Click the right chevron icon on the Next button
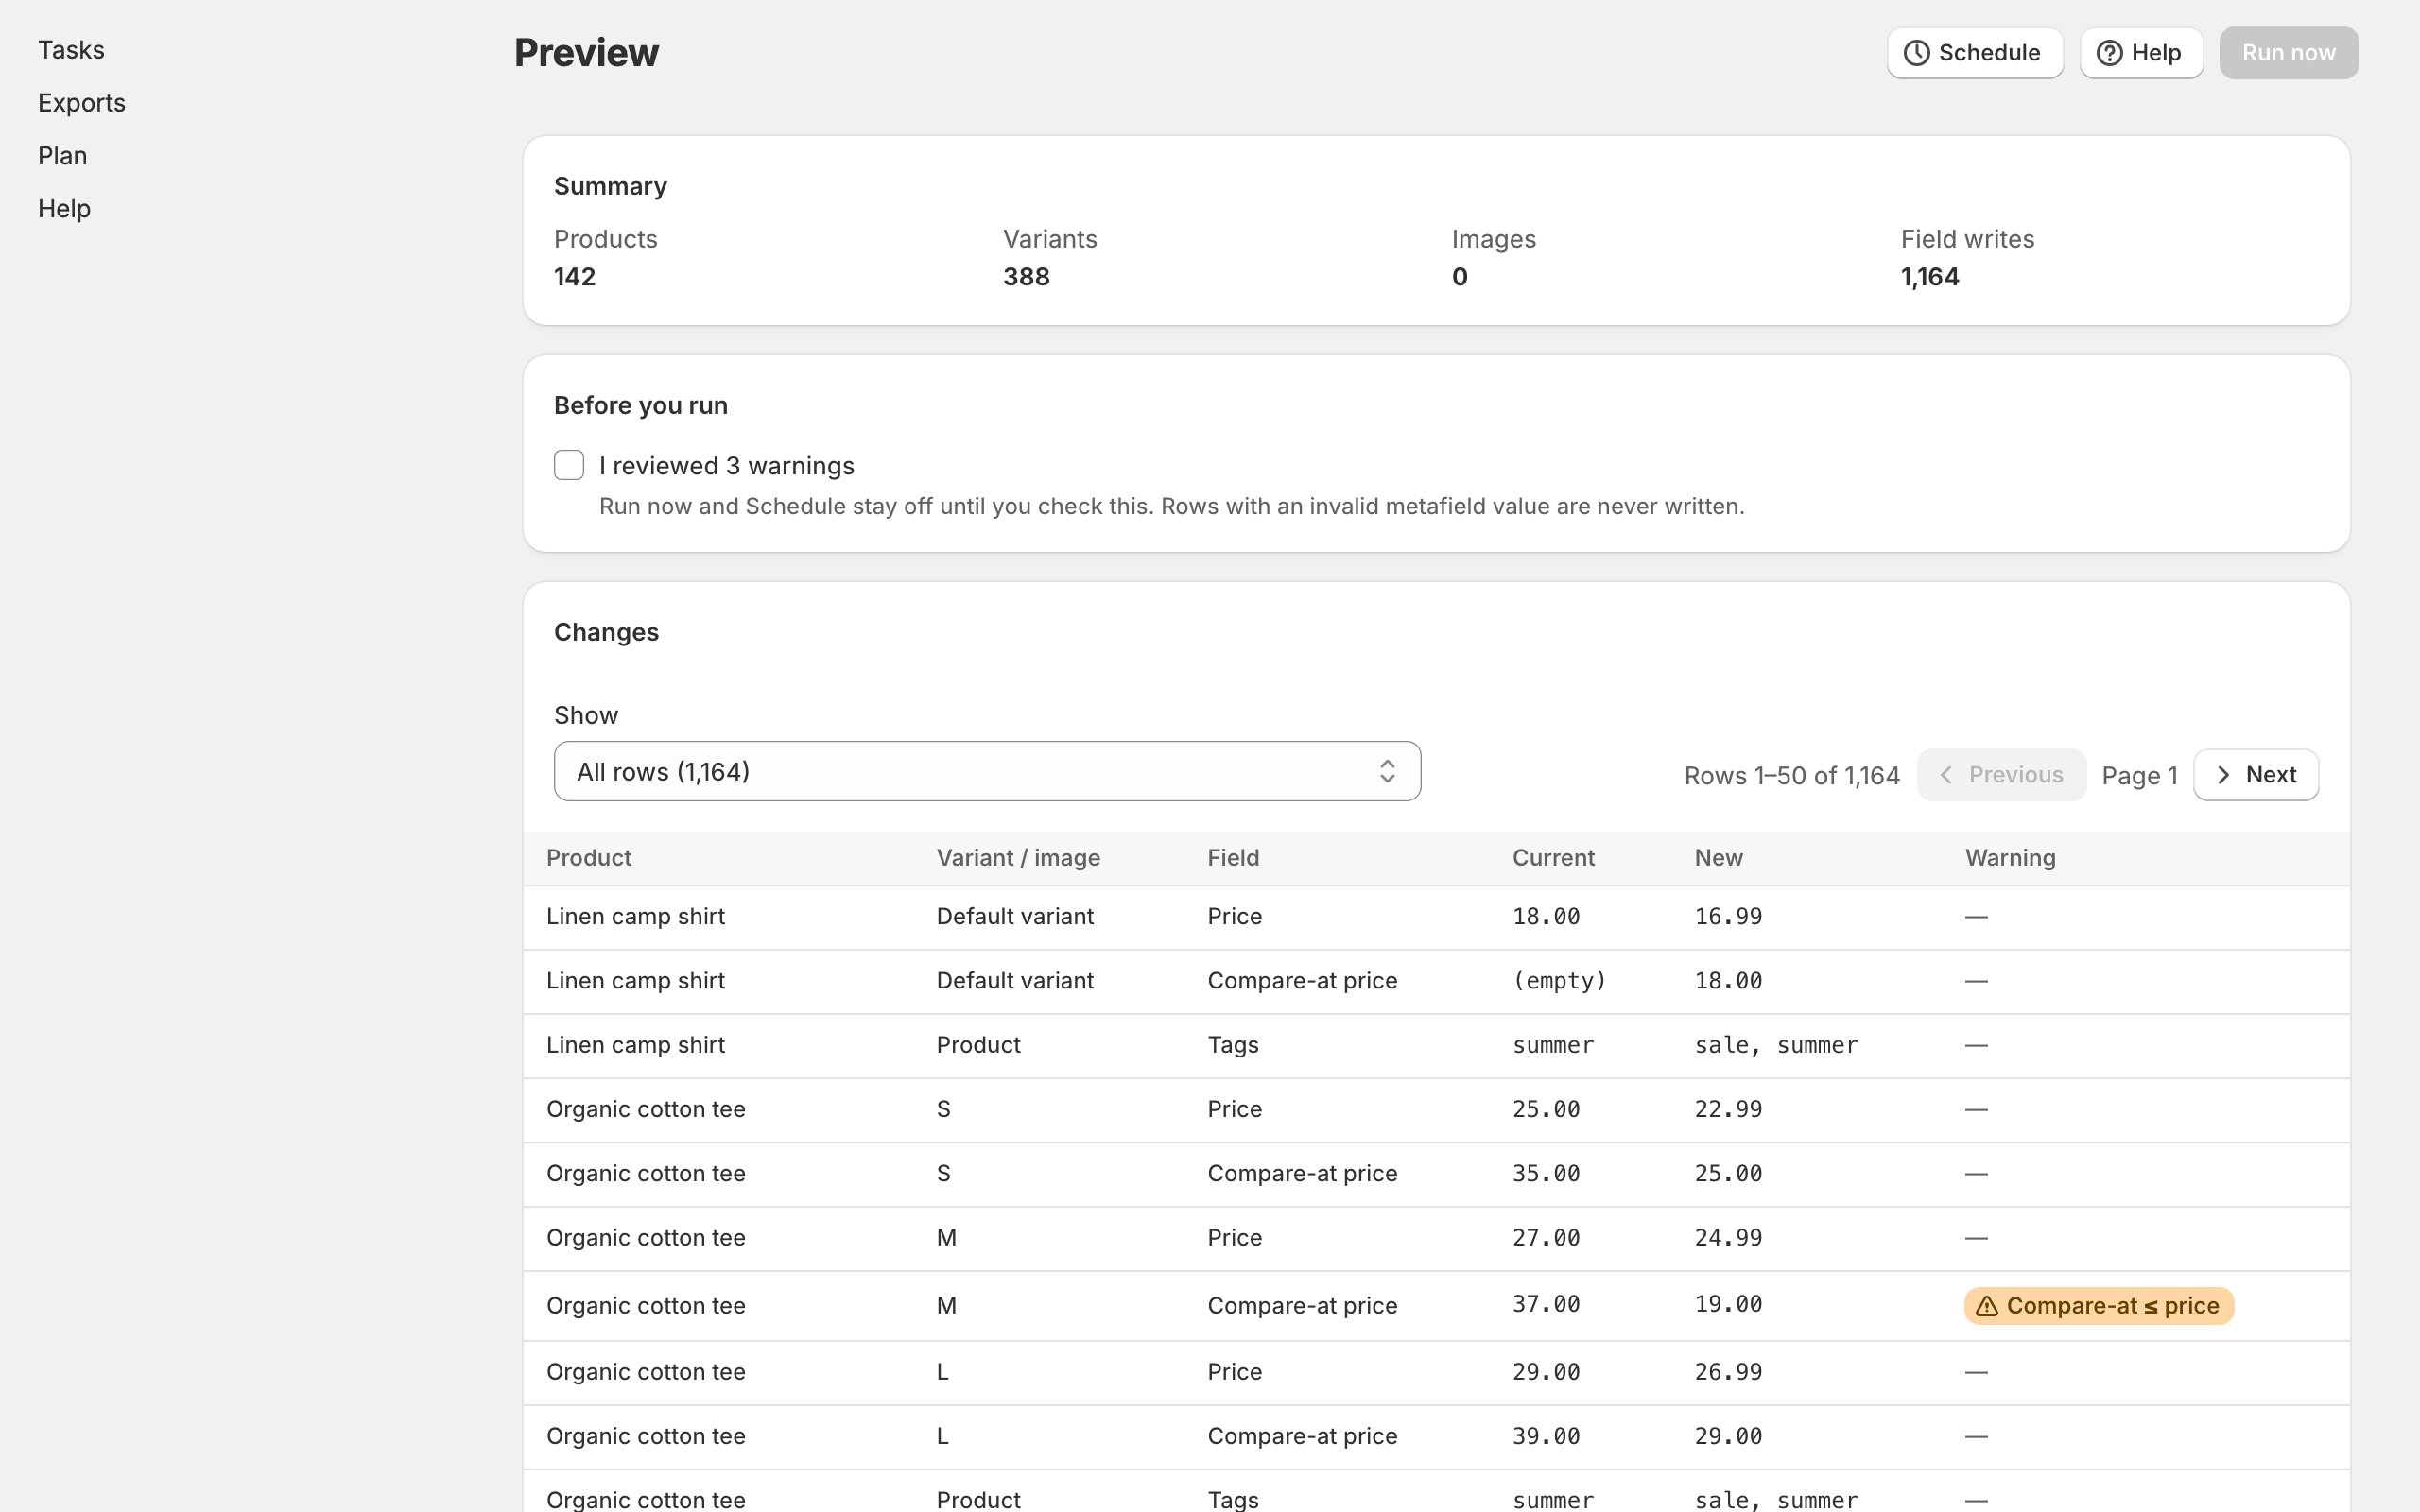The image size is (2420, 1512). [x=2223, y=775]
